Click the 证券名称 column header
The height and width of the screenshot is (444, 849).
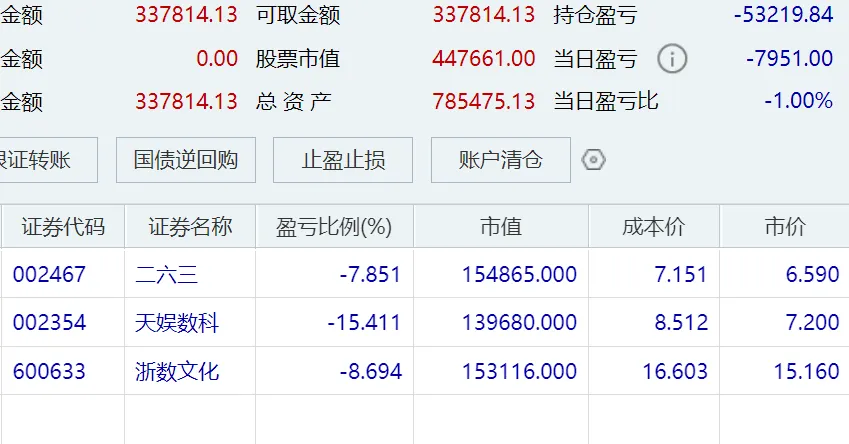tap(190, 227)
